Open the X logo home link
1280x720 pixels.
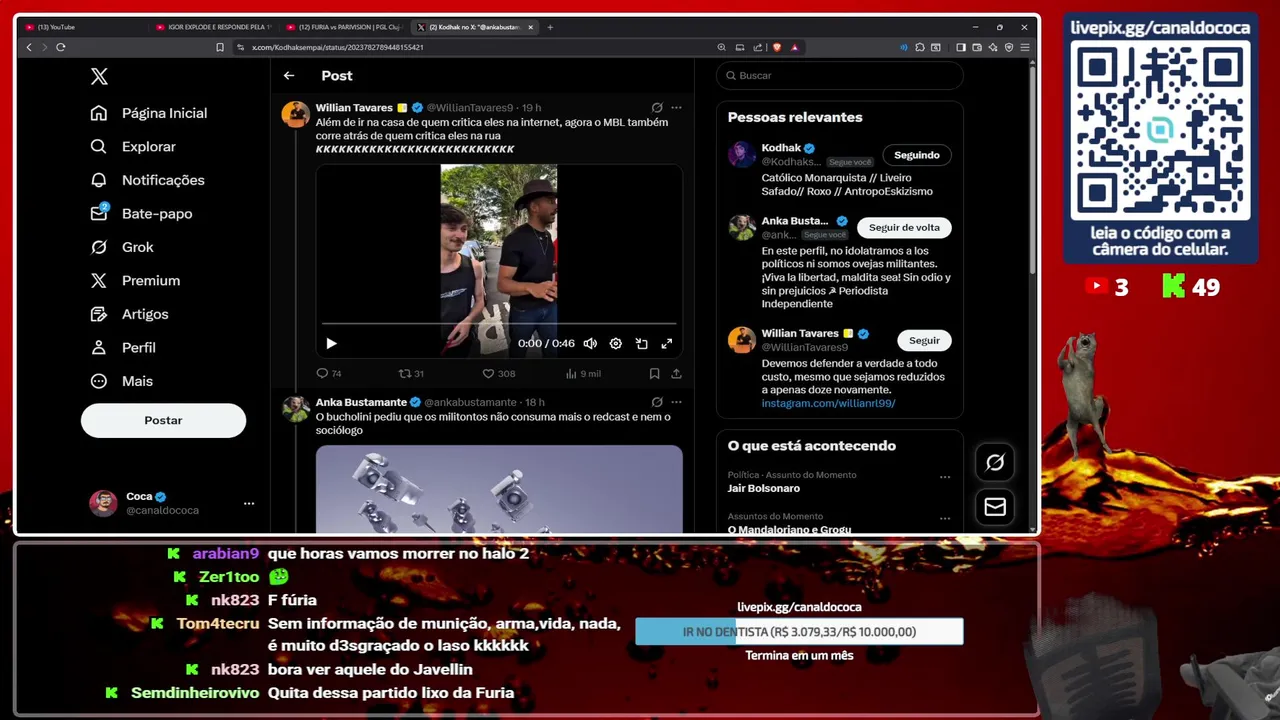(99, 76)
